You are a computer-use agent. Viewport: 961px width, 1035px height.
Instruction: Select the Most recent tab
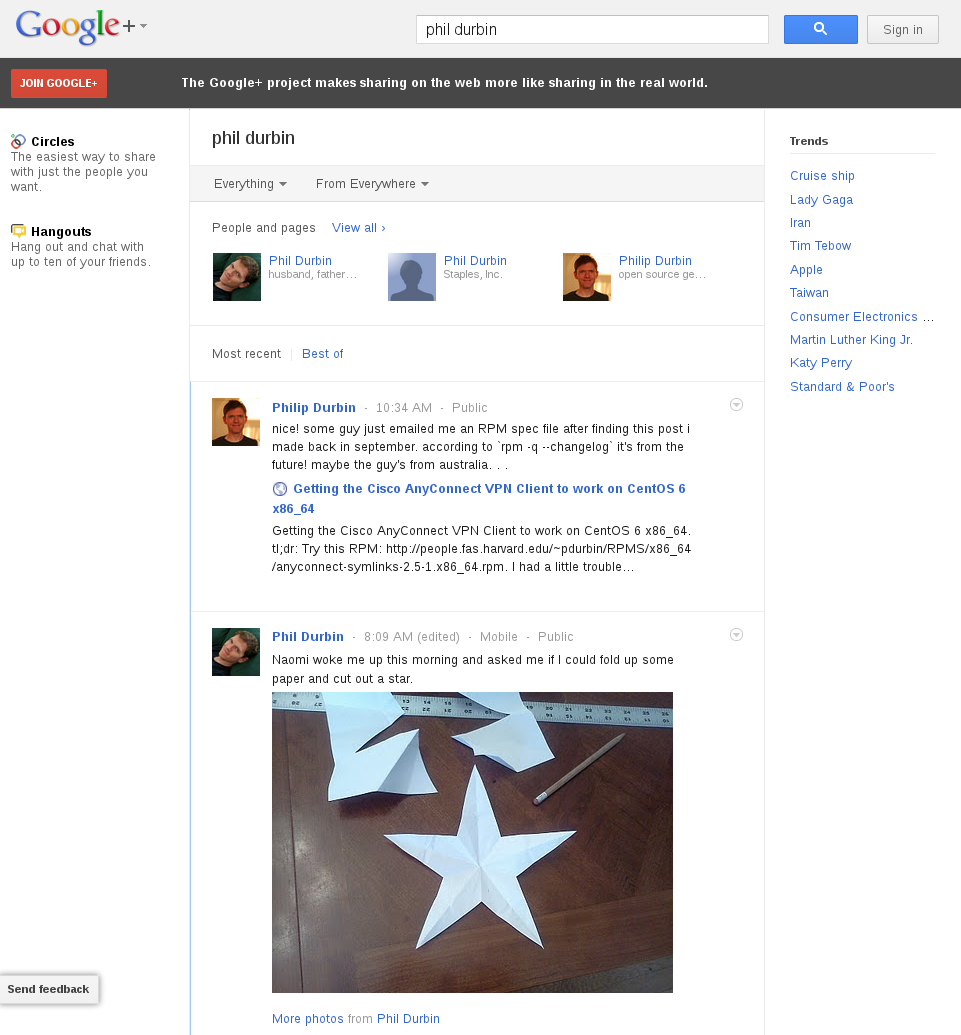[246, 354]
